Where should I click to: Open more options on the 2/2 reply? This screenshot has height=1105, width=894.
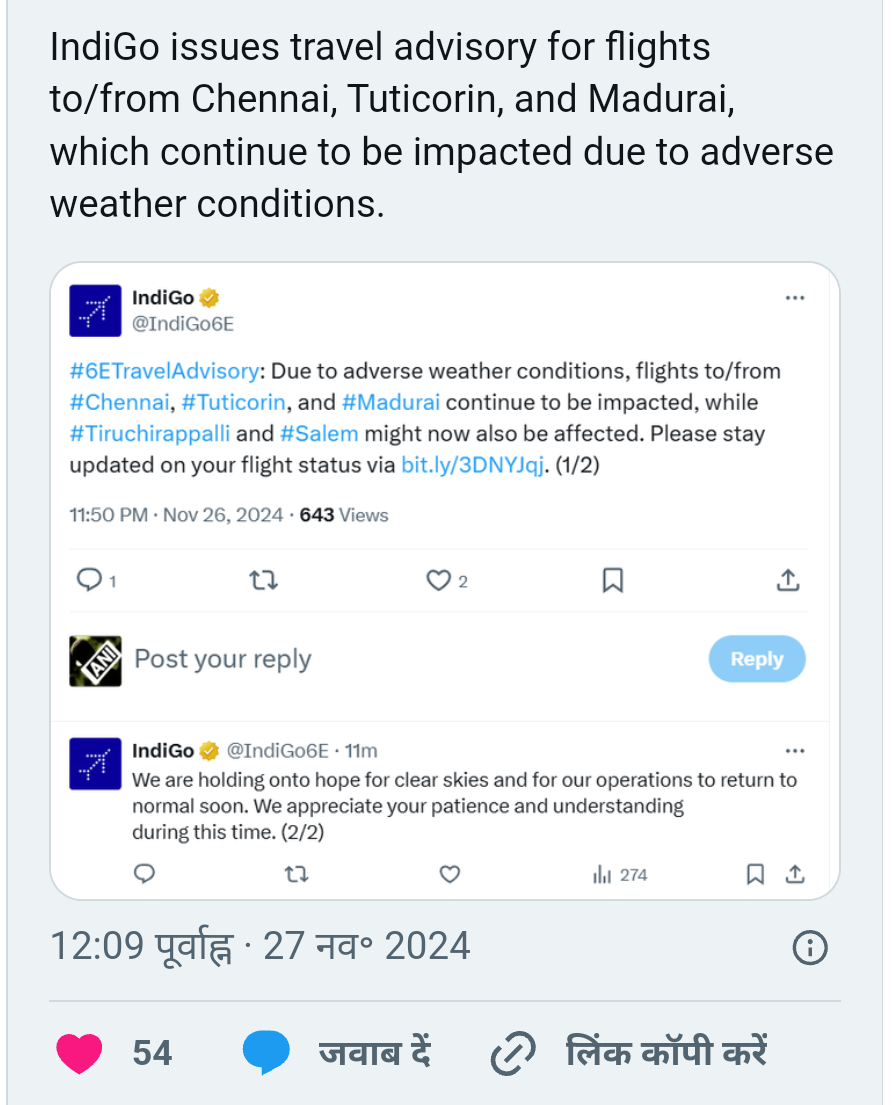coord(795,751)
